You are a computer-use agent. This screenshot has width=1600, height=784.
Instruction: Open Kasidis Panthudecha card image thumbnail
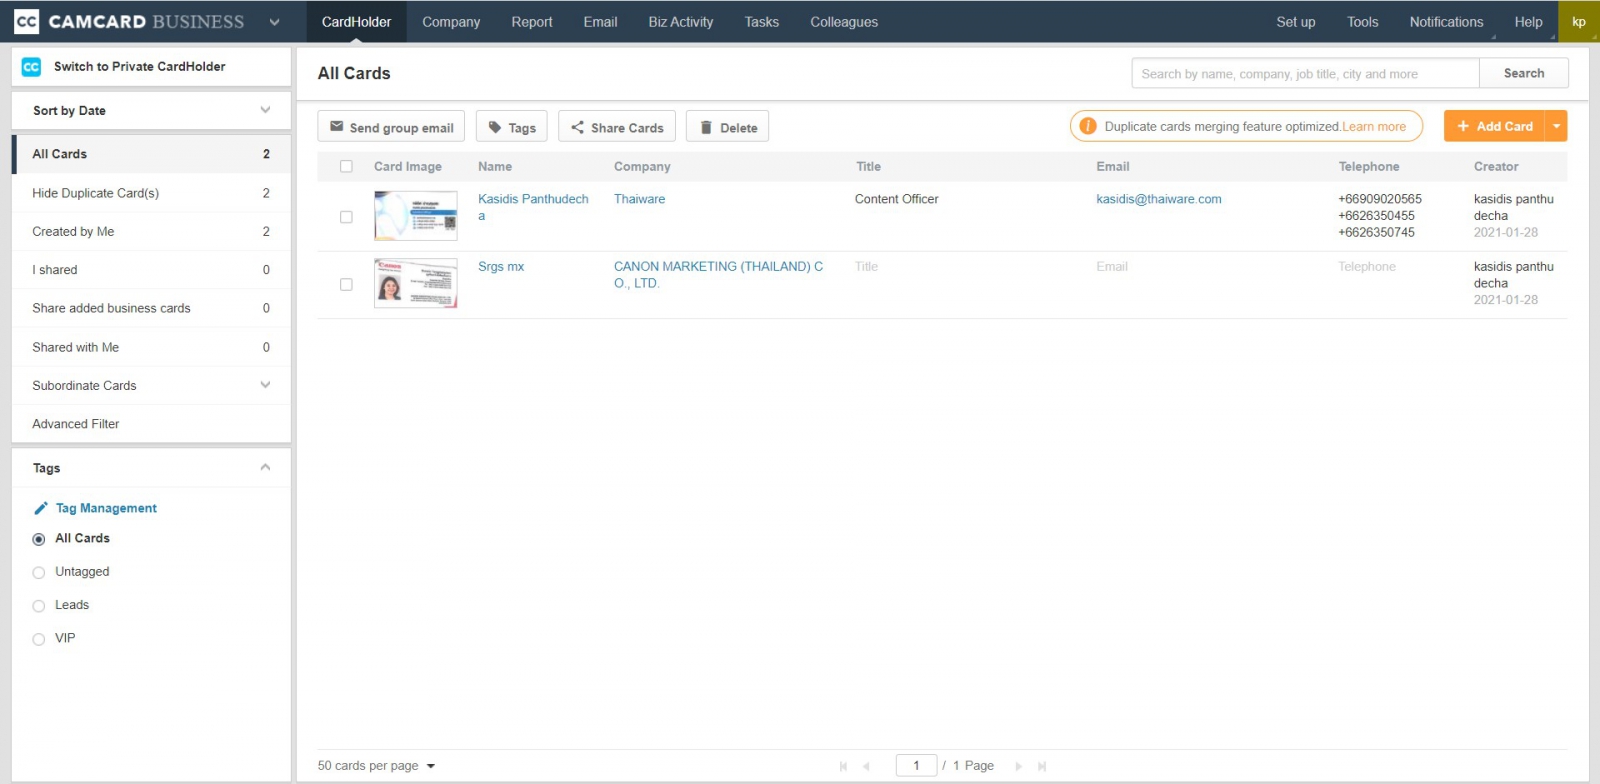[416, 216]
